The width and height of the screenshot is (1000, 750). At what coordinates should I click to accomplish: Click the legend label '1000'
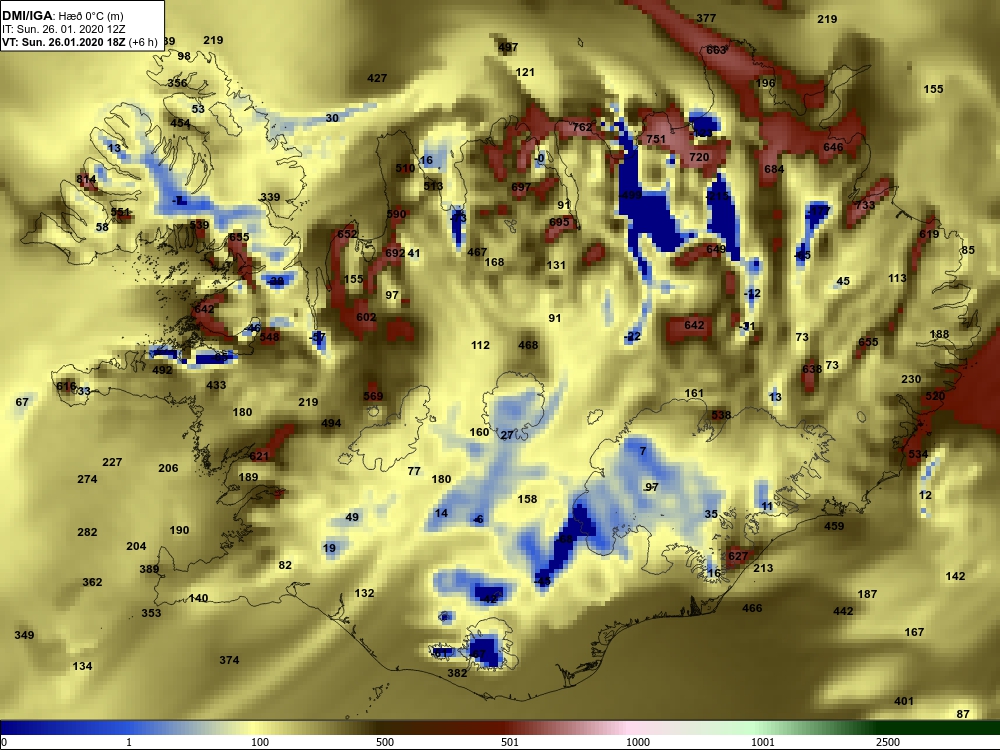[638, 742]
